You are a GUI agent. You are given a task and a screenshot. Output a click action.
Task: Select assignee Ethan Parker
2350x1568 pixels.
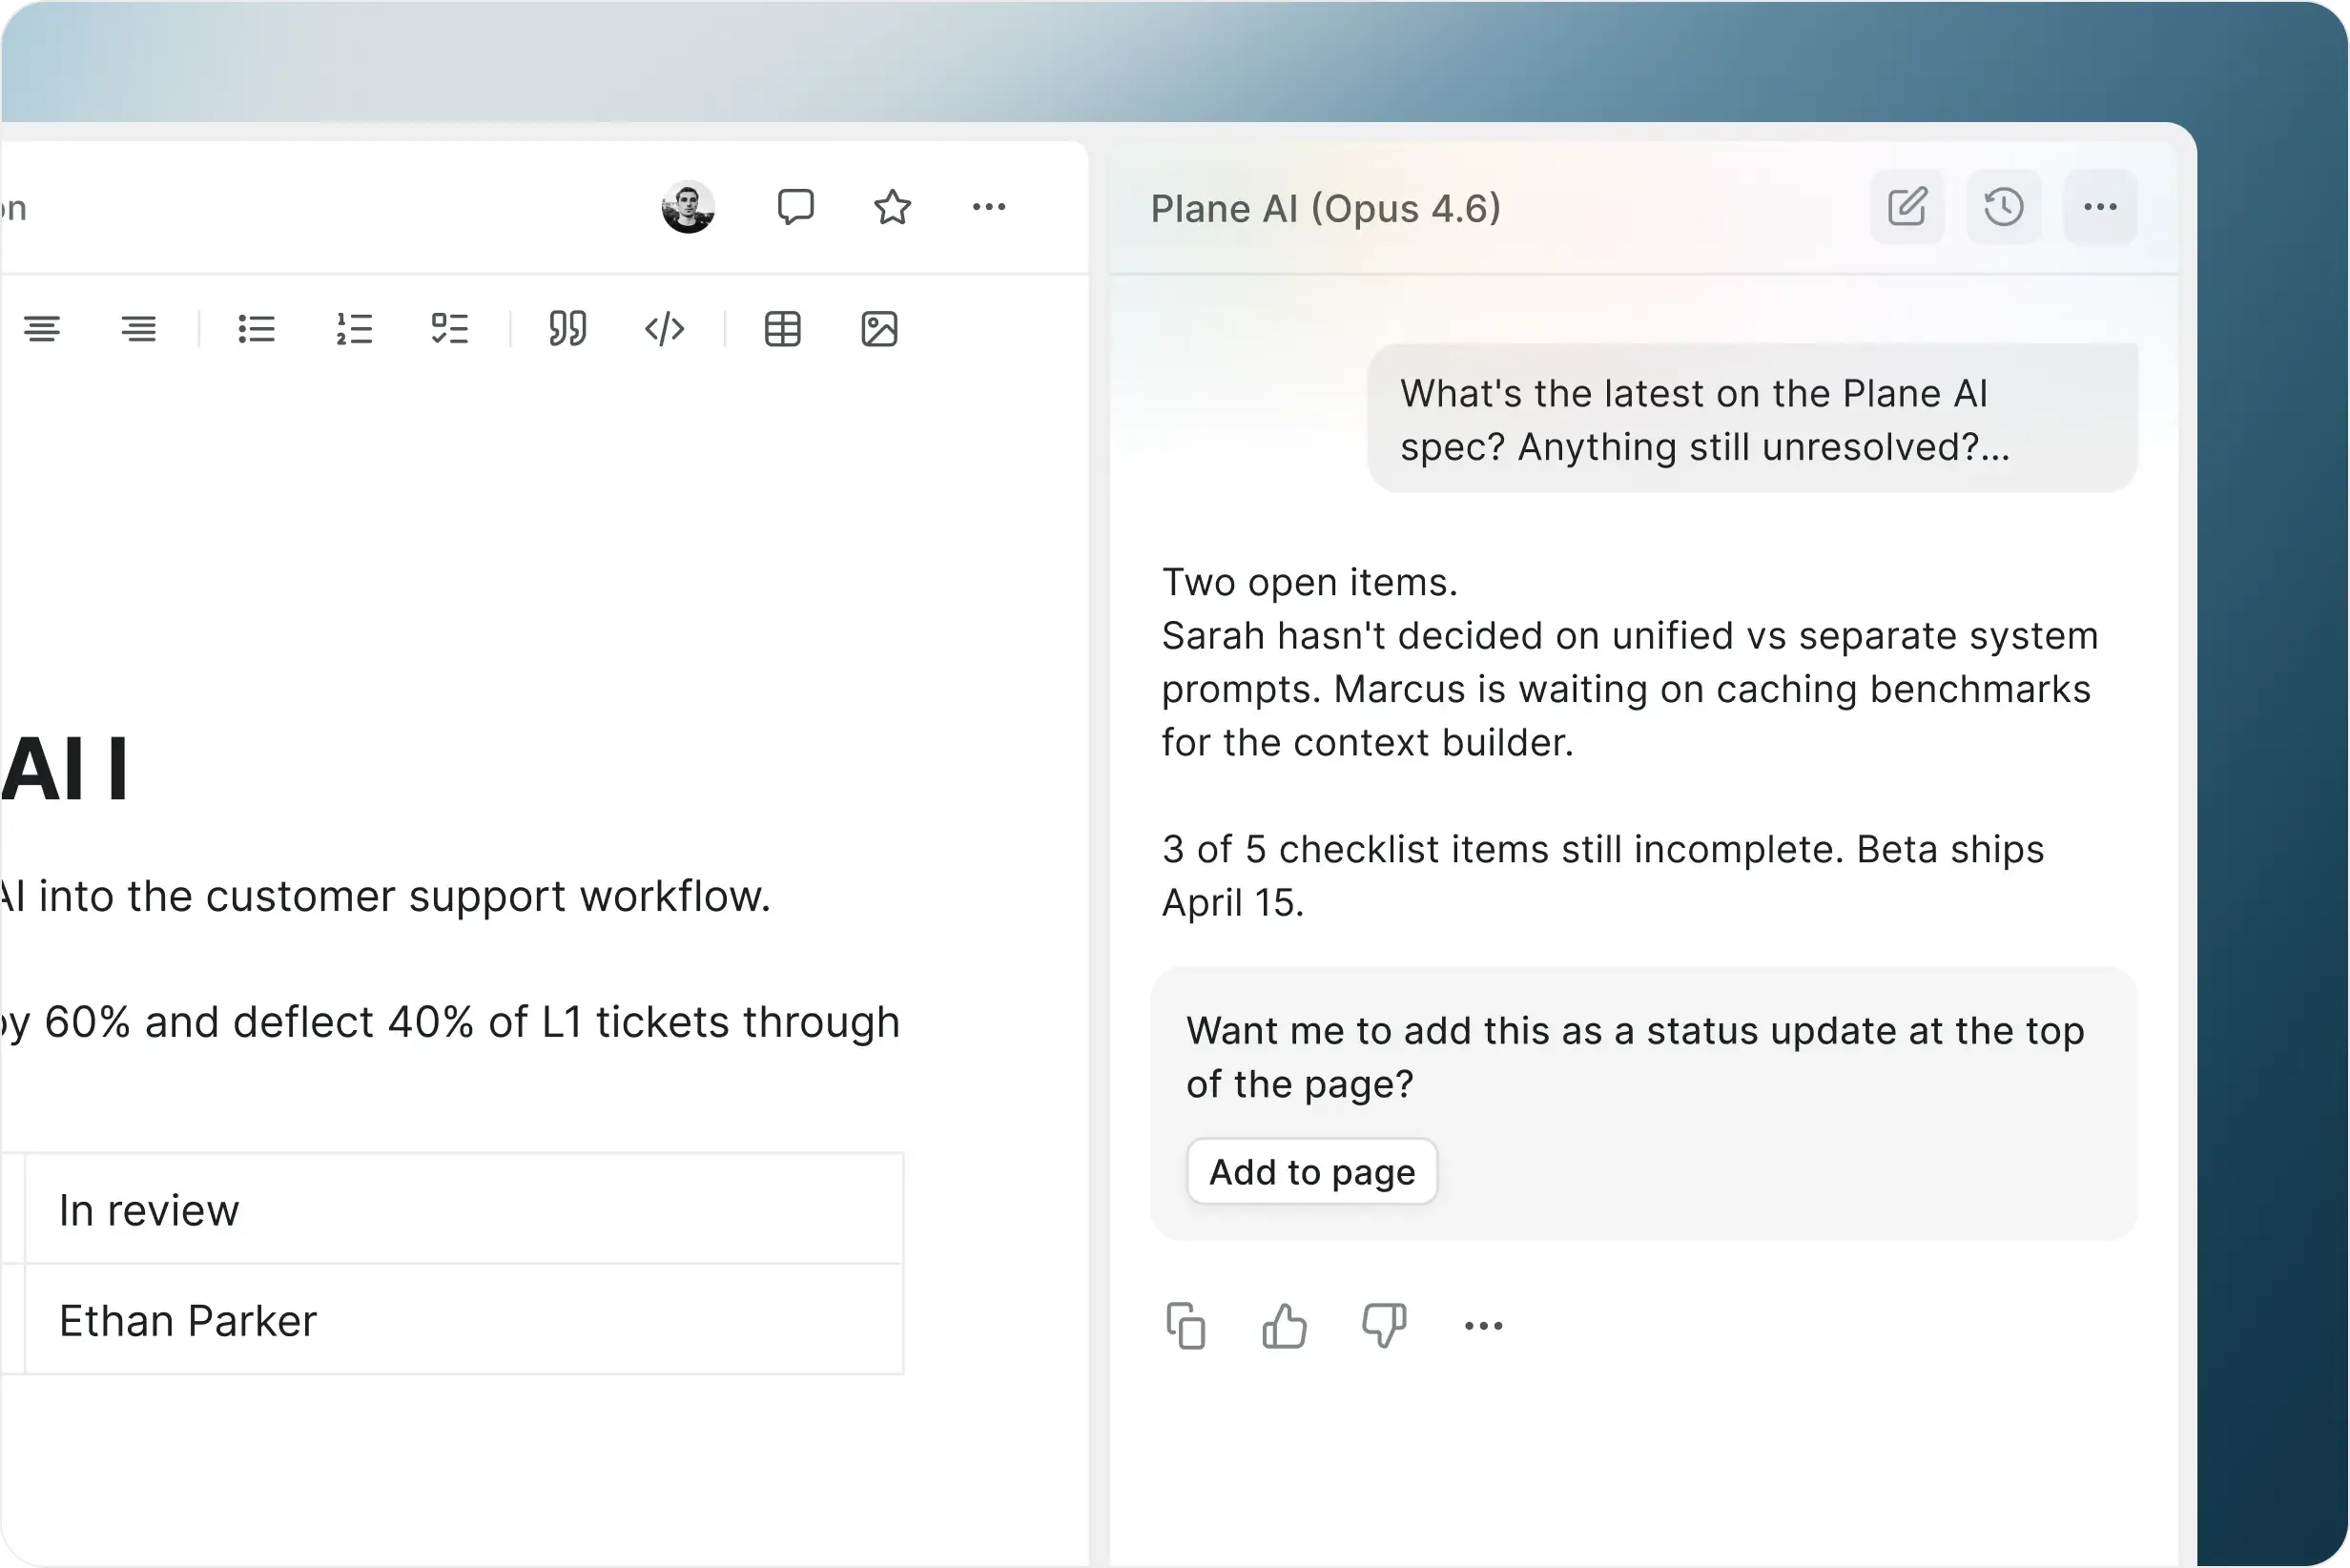click(188, 1320)
